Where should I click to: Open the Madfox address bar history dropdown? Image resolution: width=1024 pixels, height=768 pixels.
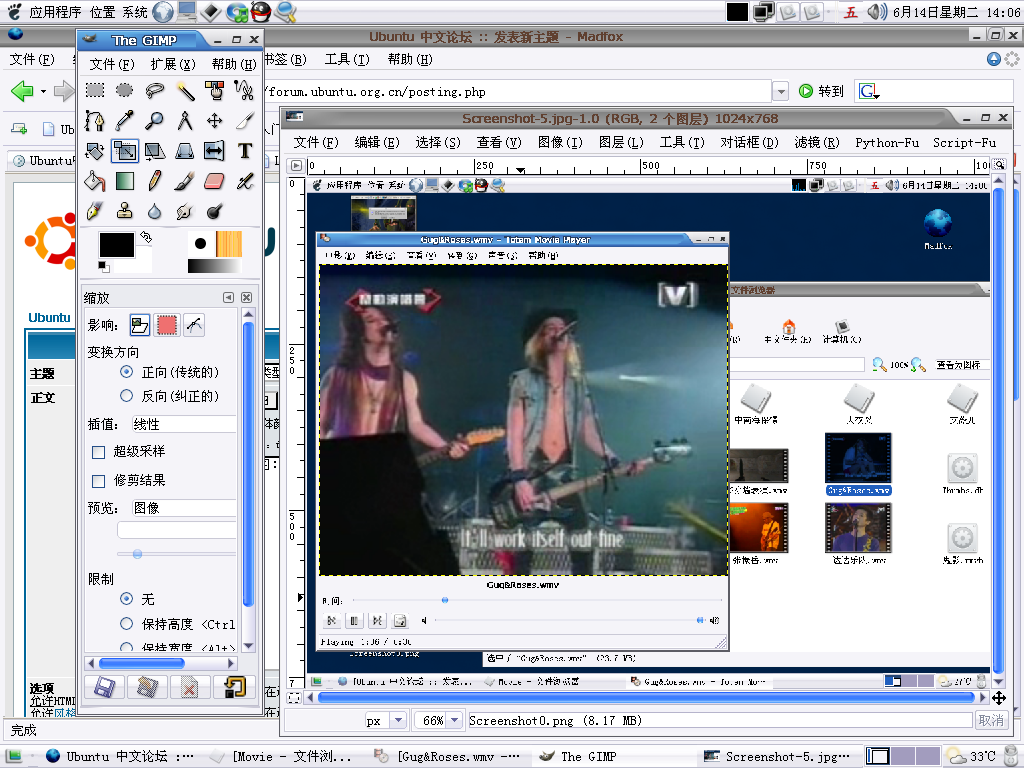780,91
